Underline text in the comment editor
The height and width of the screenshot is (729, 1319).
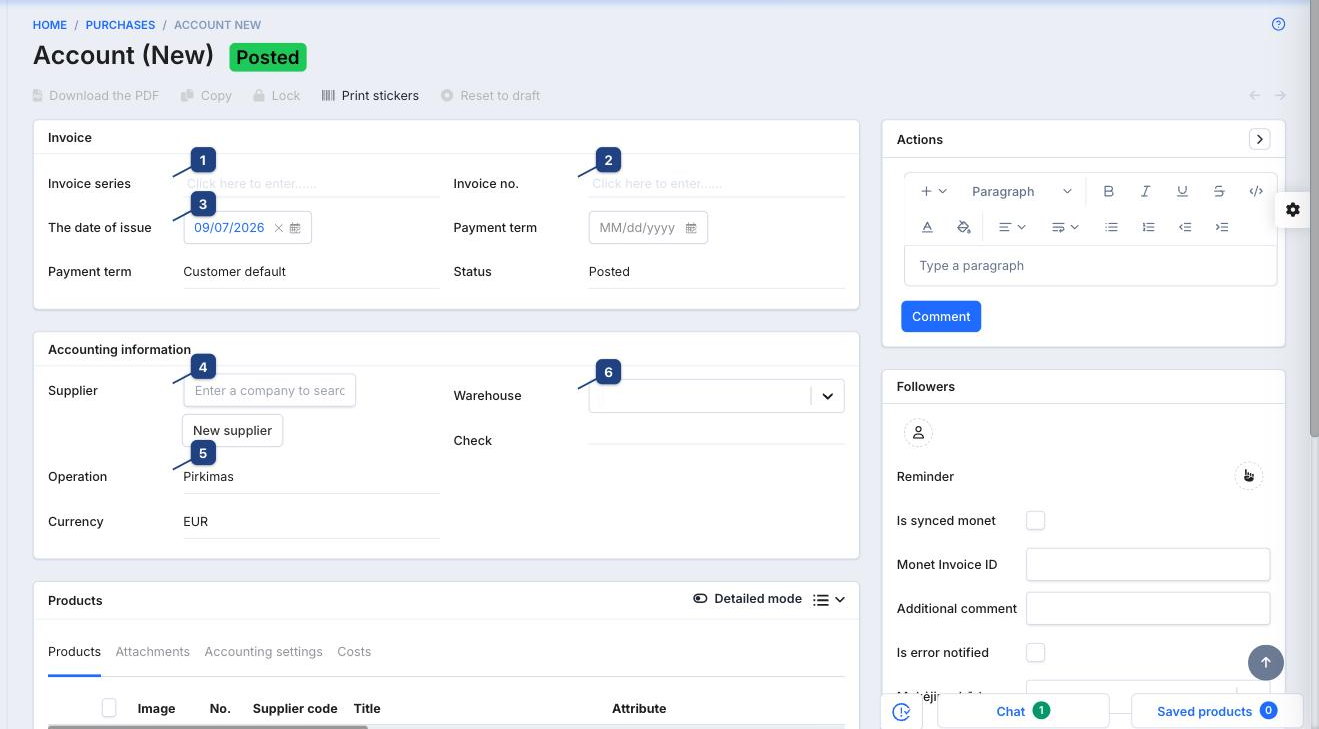(1182, 191)
